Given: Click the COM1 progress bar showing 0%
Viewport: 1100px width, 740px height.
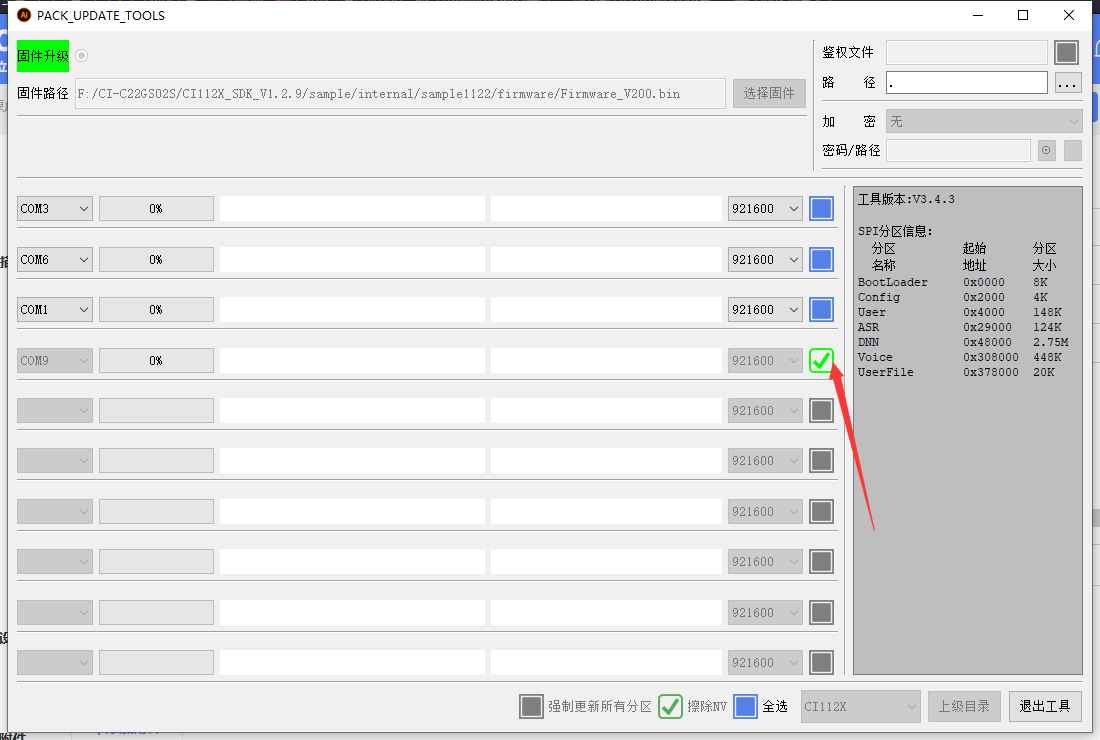Looking at the screenshot, I should point(156,309).
